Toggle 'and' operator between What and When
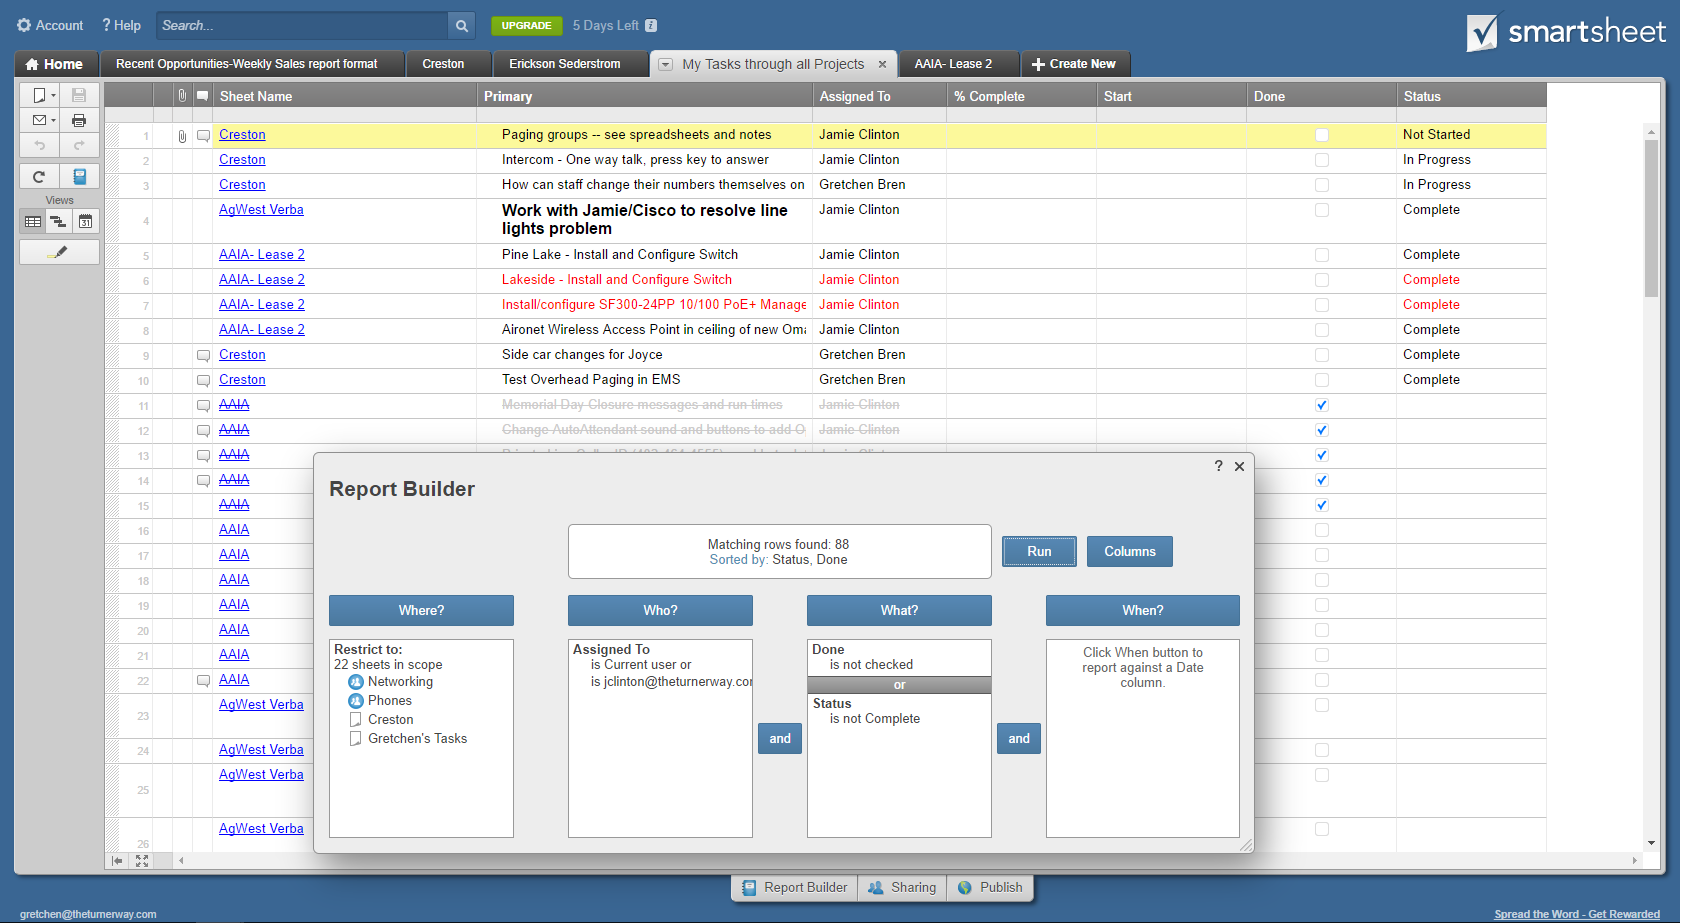Viewport: 1681px width, 923px height. pyautogui.click(x=1019, y=739)
